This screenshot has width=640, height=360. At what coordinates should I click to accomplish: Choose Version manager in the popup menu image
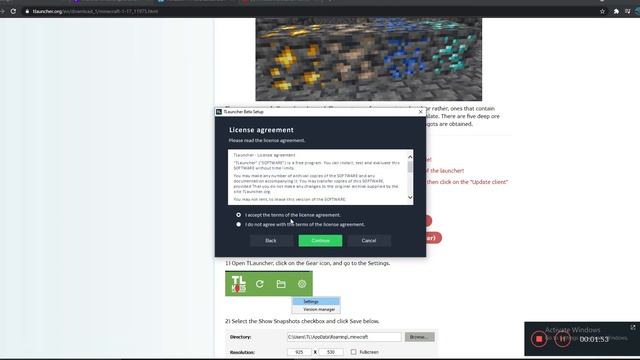[316, 309]
